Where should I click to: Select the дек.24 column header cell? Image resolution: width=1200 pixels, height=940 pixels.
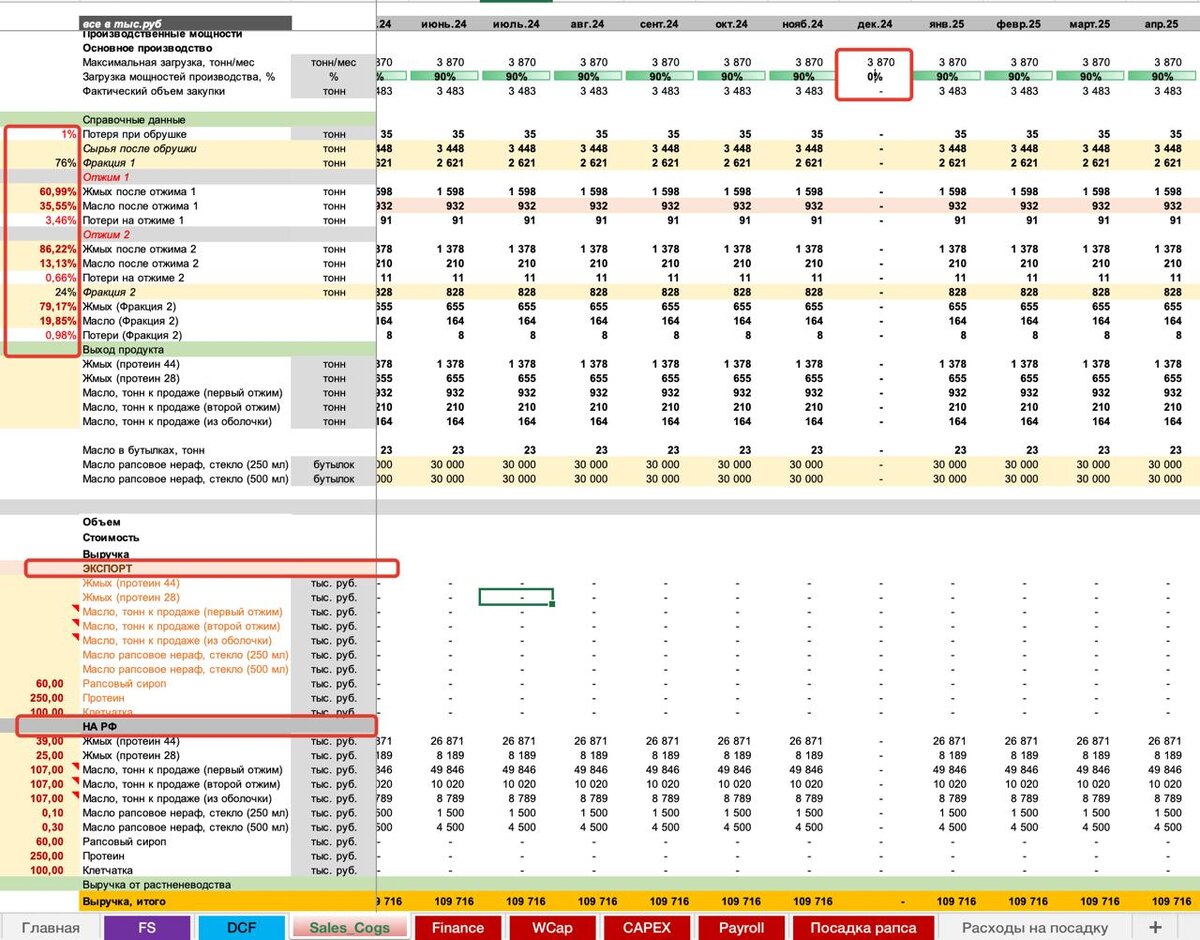click(x=876, y=23)
